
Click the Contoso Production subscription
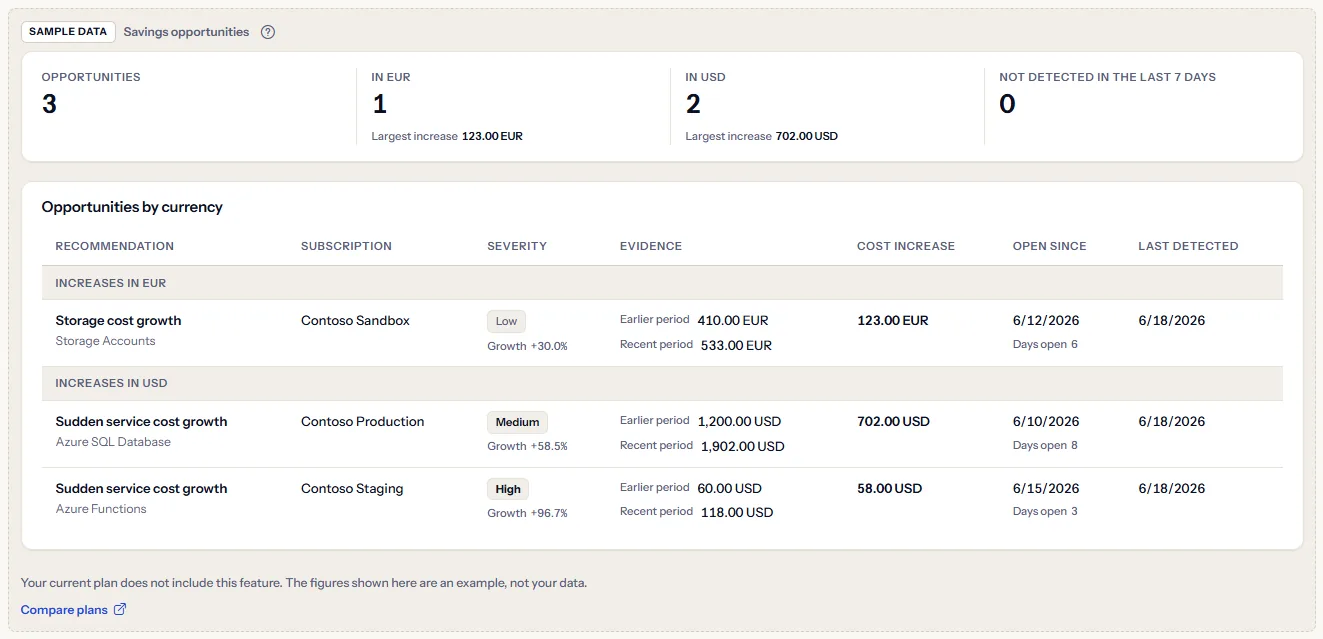(x=362, y=422)
